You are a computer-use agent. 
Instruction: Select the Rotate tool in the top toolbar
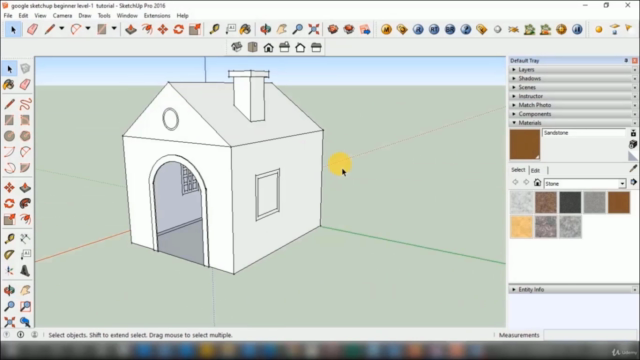tap(179, 29)
